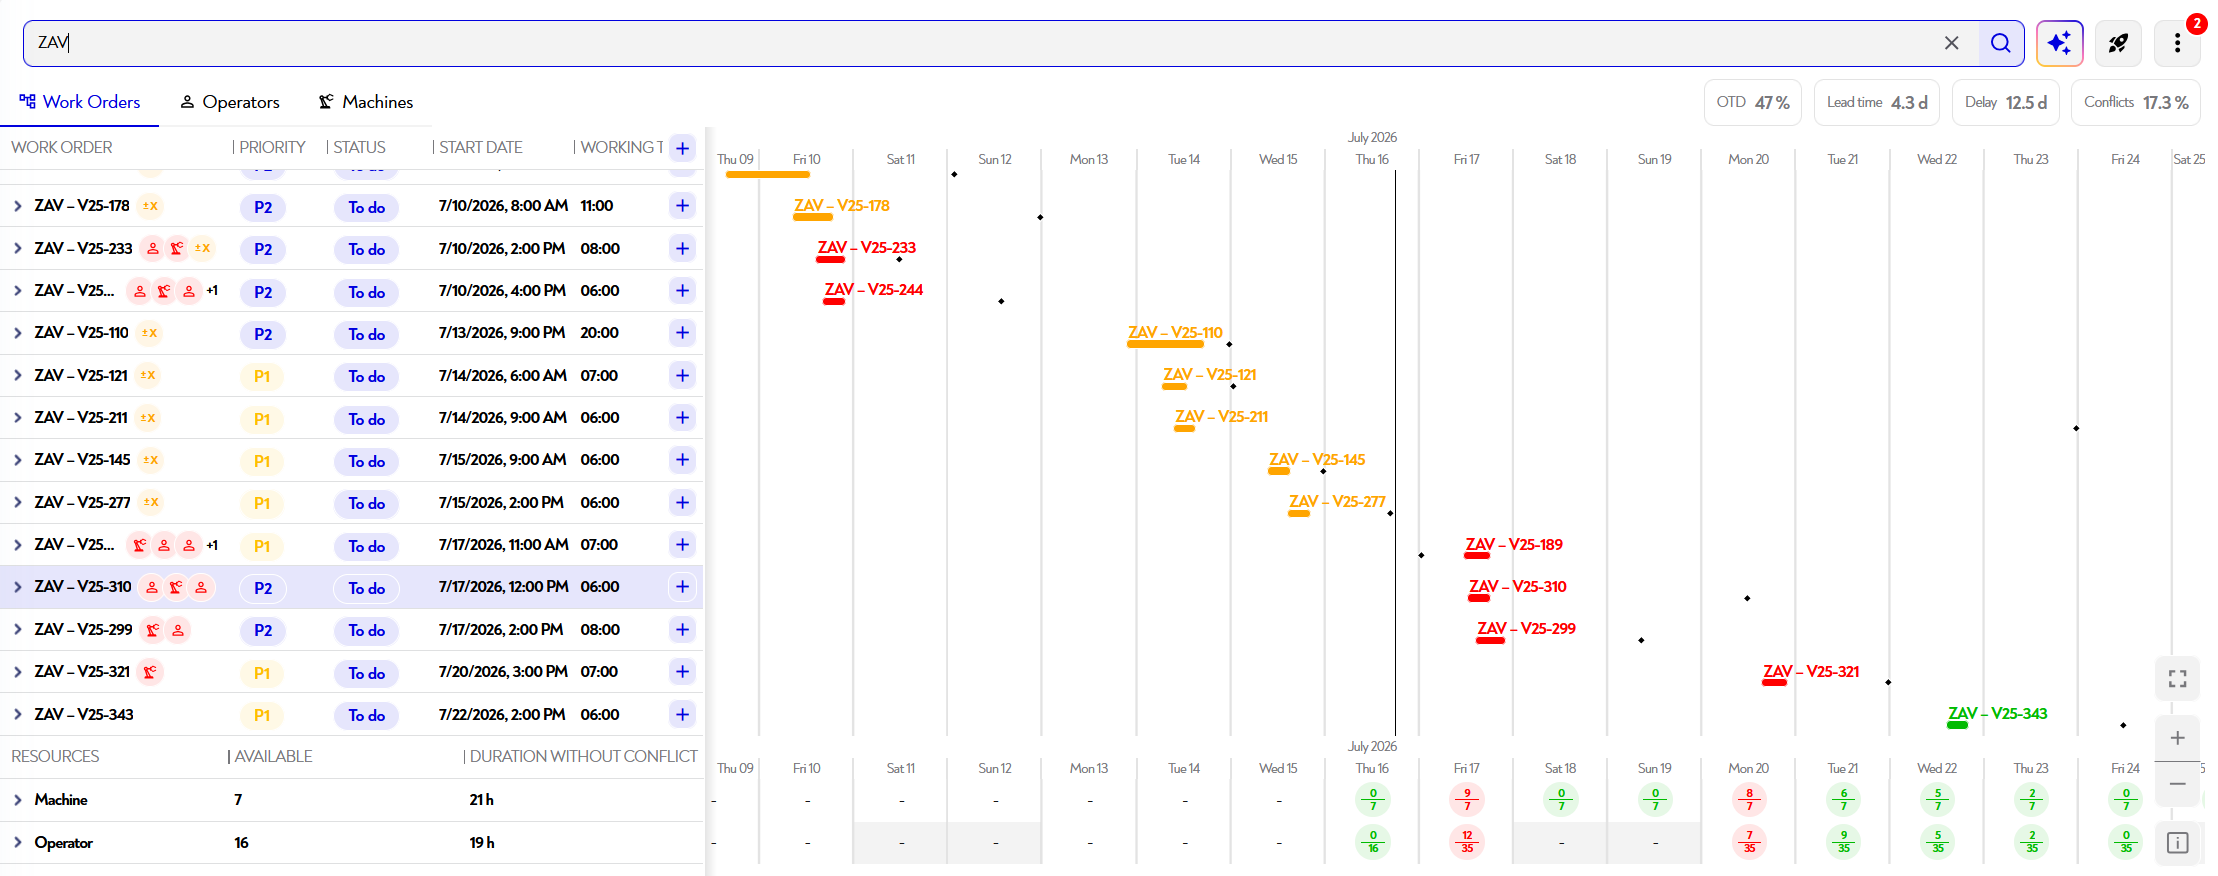Click the +1 more conflicts badge on 7/10 4:00 PM row
The height and width of the screenshot is (876, 2218).
click(212, 291)
